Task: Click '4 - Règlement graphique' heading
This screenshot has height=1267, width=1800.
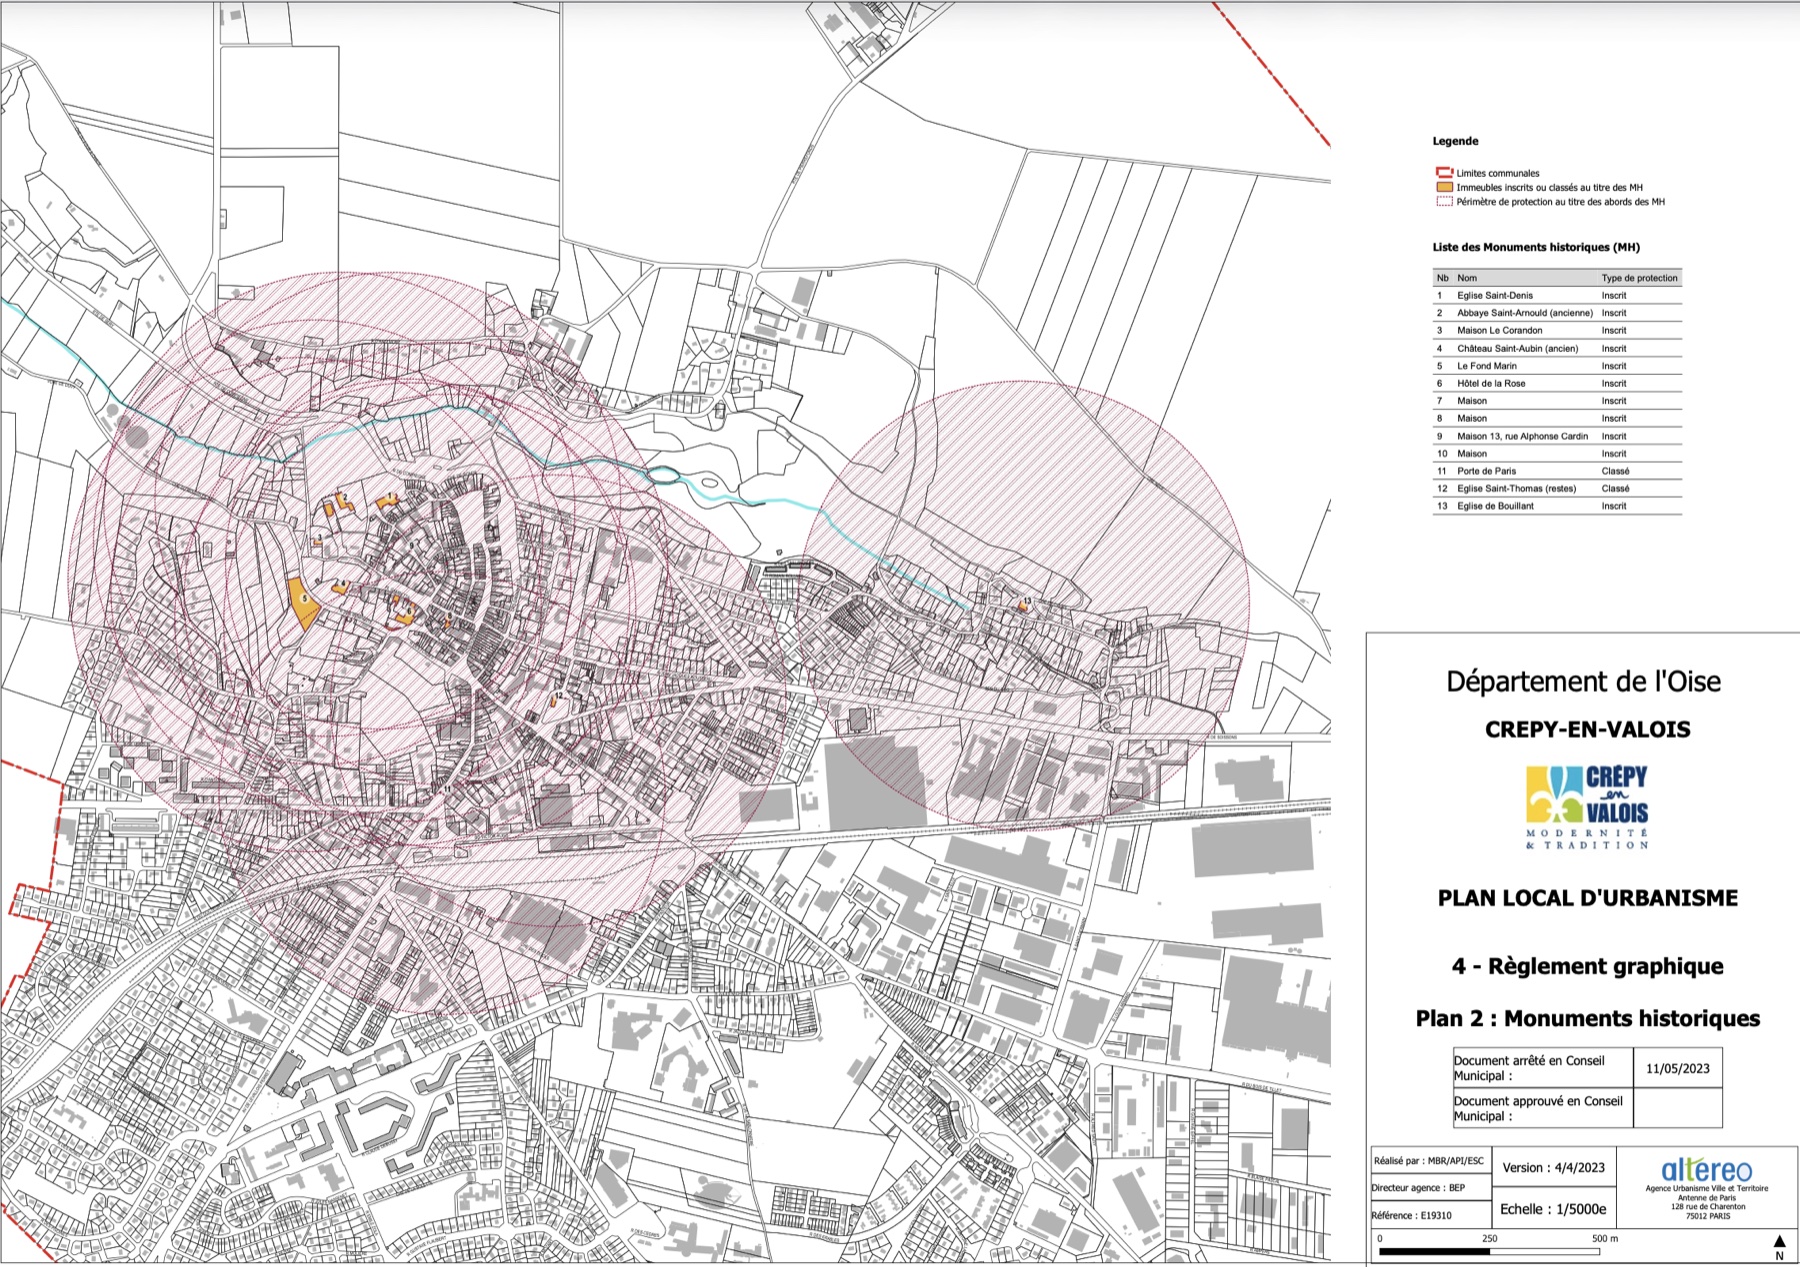Action: tap(1588, 966)
